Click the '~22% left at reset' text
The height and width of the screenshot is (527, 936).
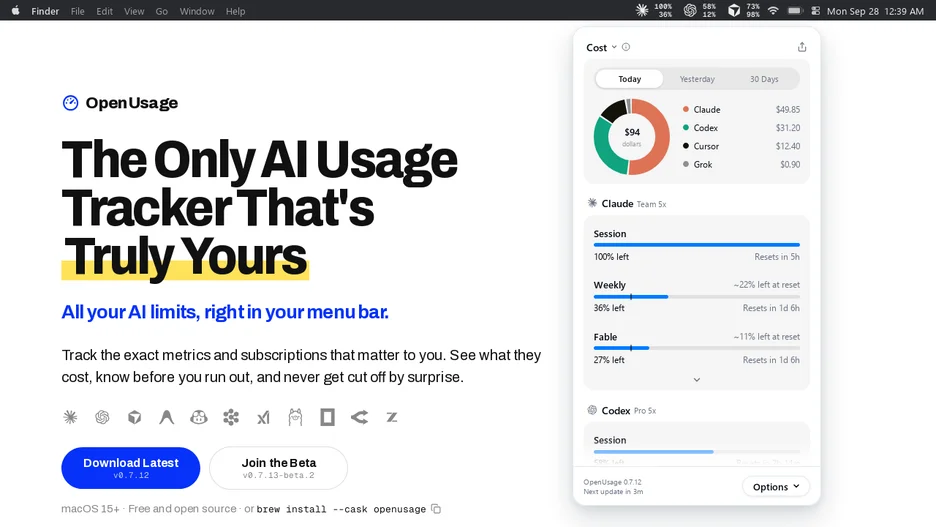[x=766, y=285]
